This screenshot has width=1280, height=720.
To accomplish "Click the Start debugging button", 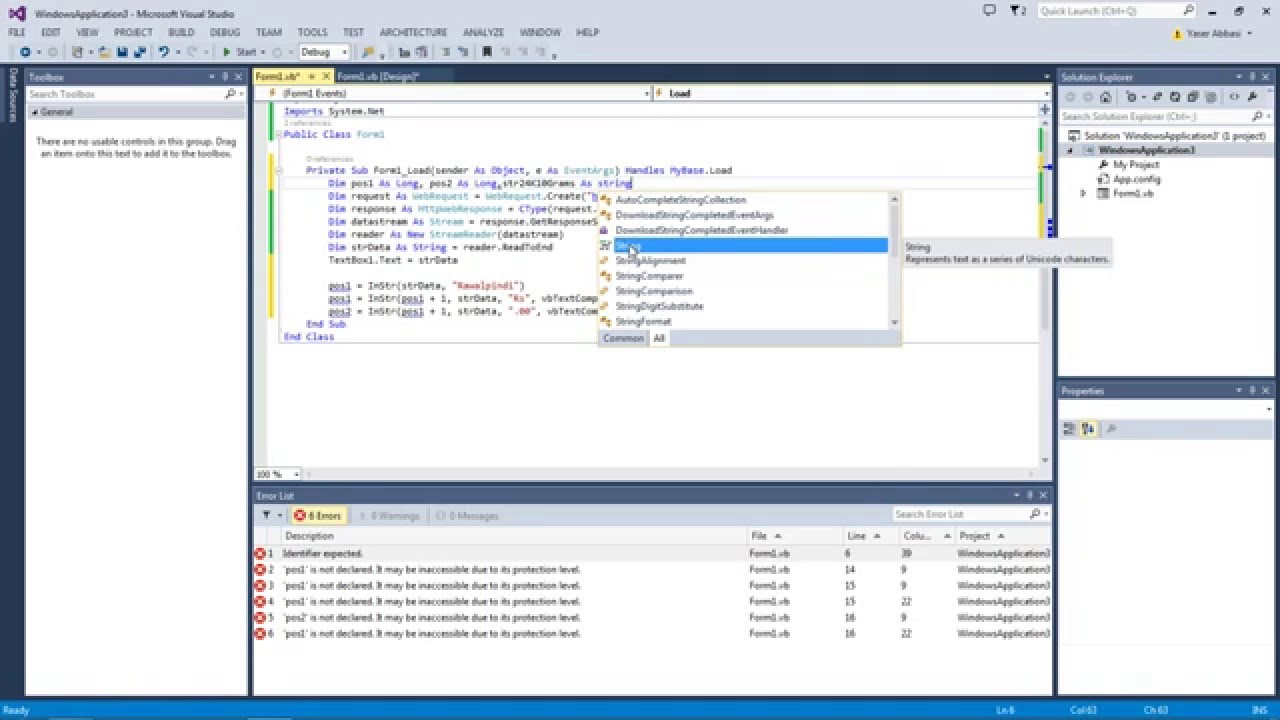I will point(239,52).
